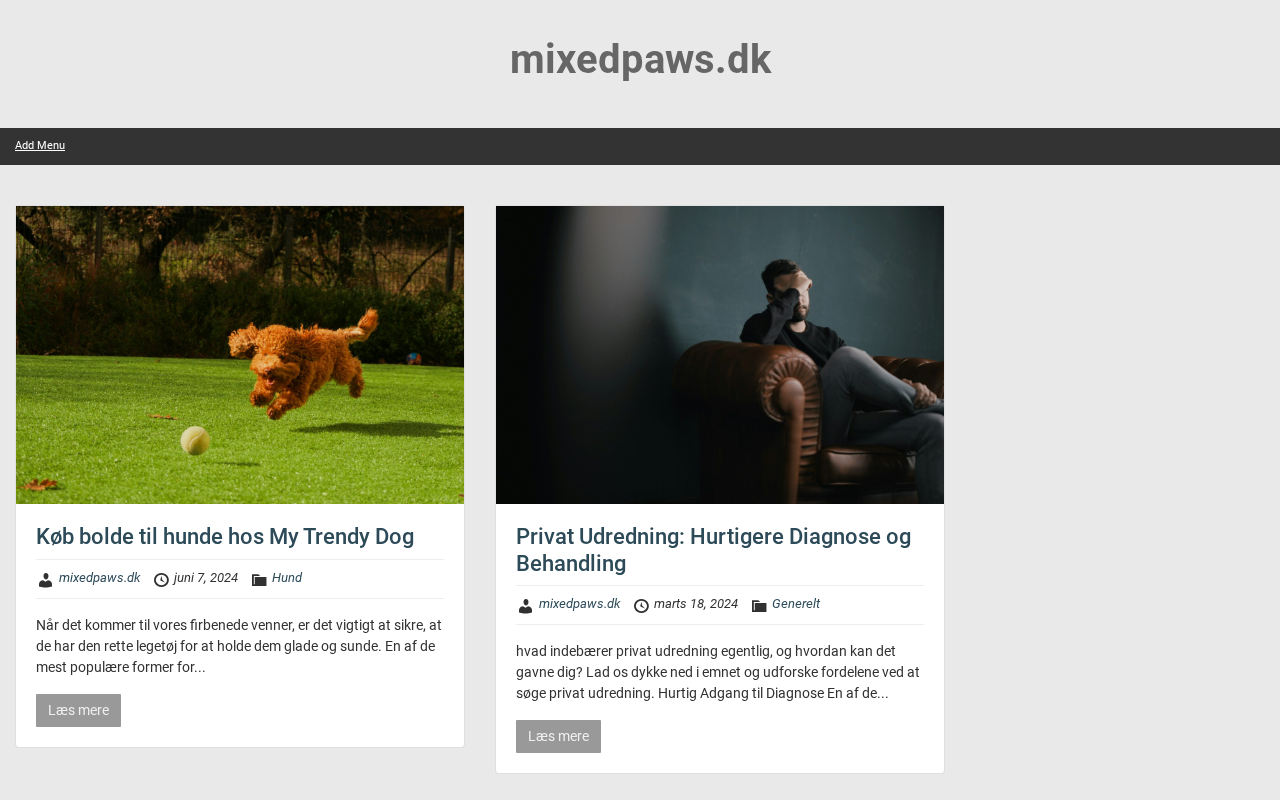Open the running dog photo thumbnail
1280x800 pixels.
point(240,355)
